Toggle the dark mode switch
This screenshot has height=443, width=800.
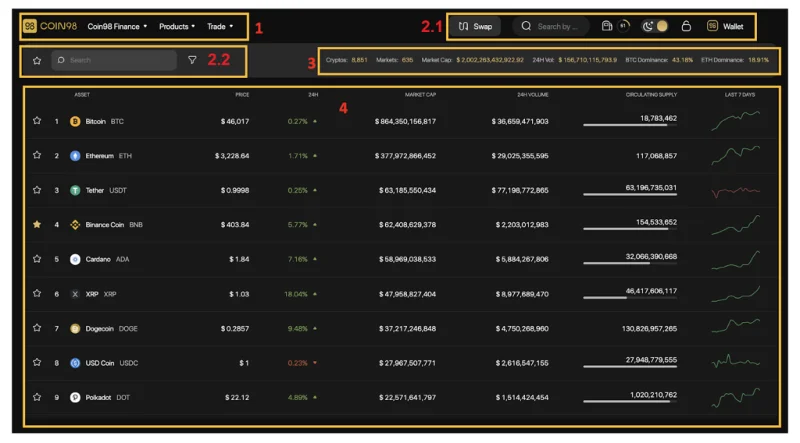point(655,26)
